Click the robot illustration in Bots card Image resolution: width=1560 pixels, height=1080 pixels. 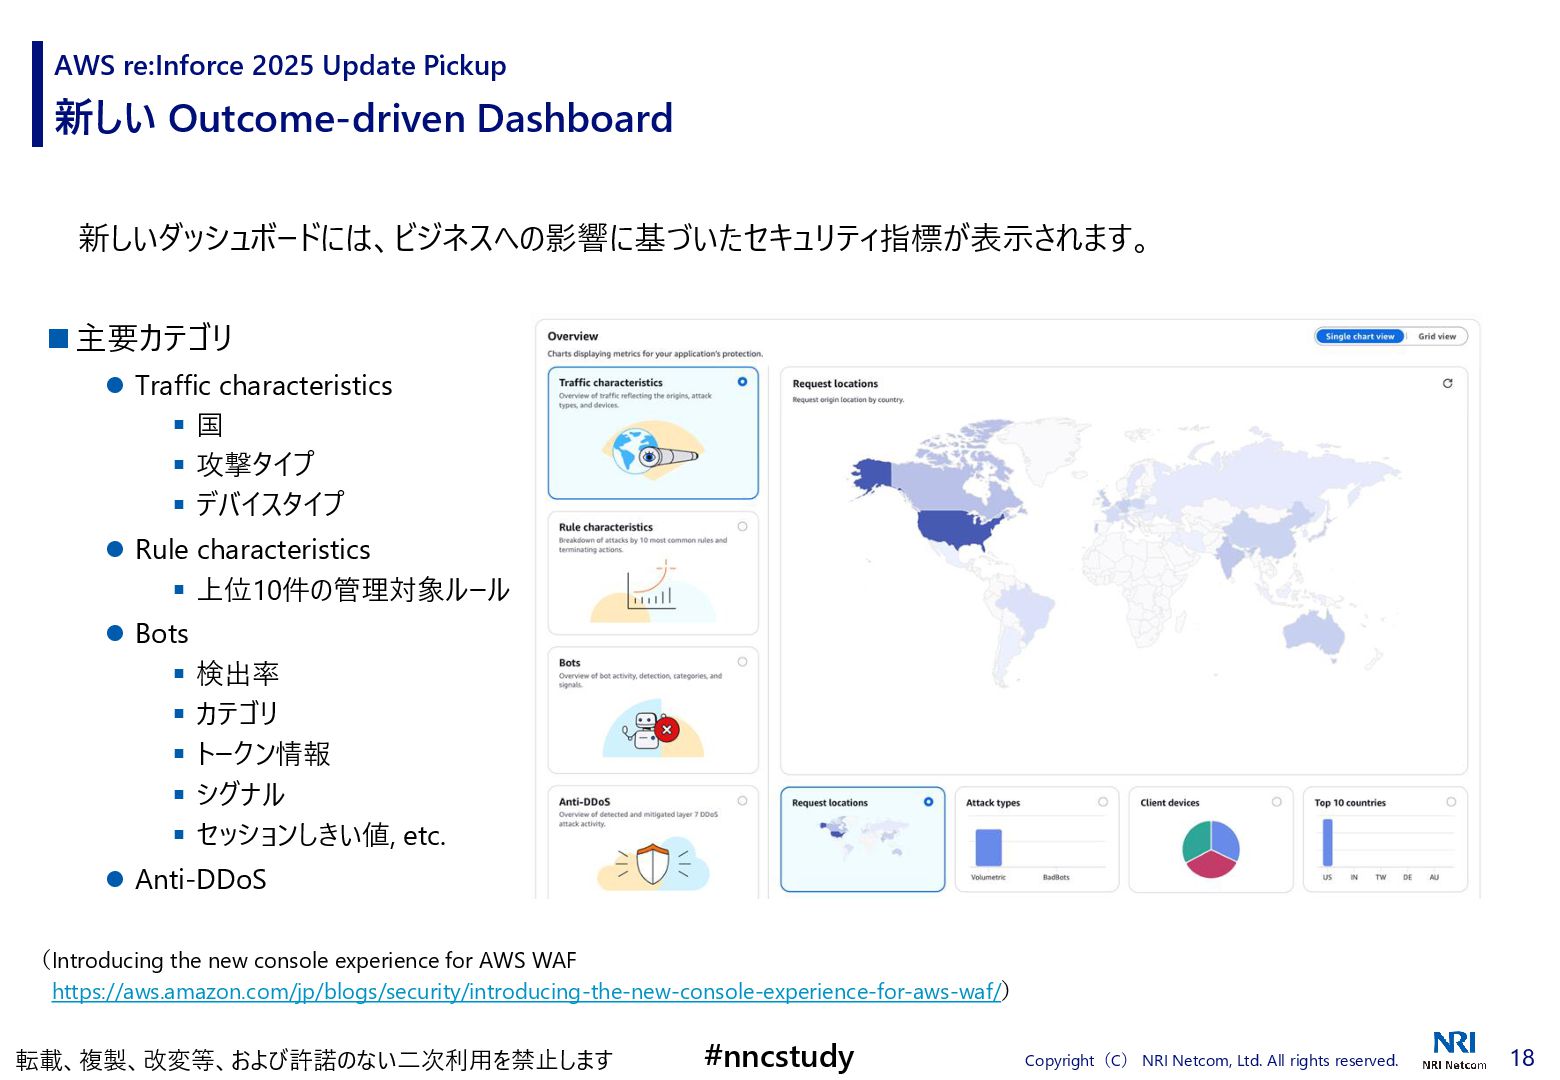point(653,728)
